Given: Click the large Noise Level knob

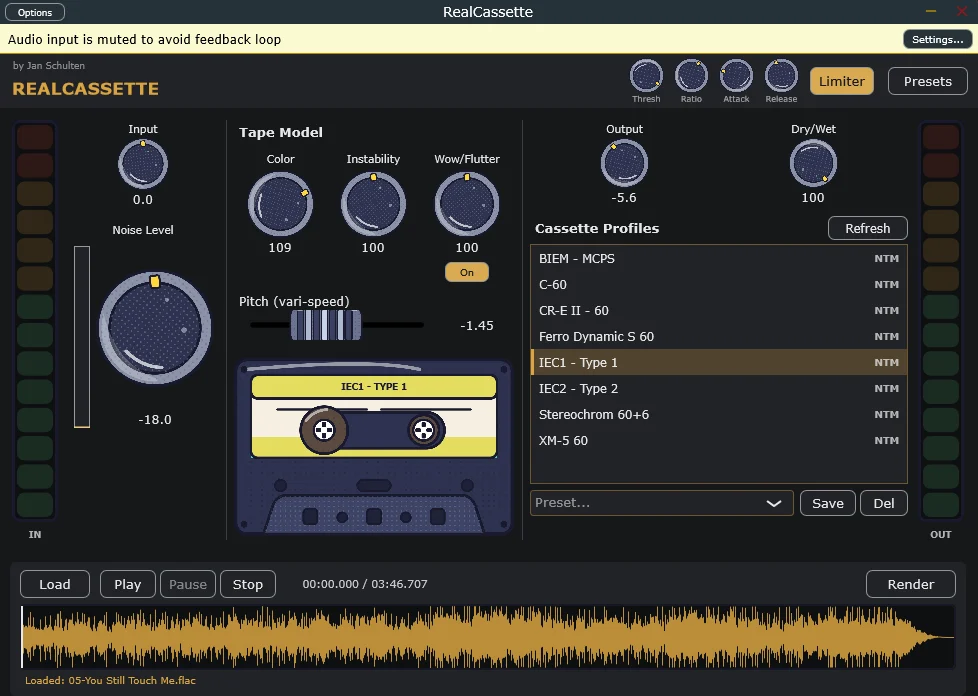Looking at the screenshot, I should (x=155, y=327).
